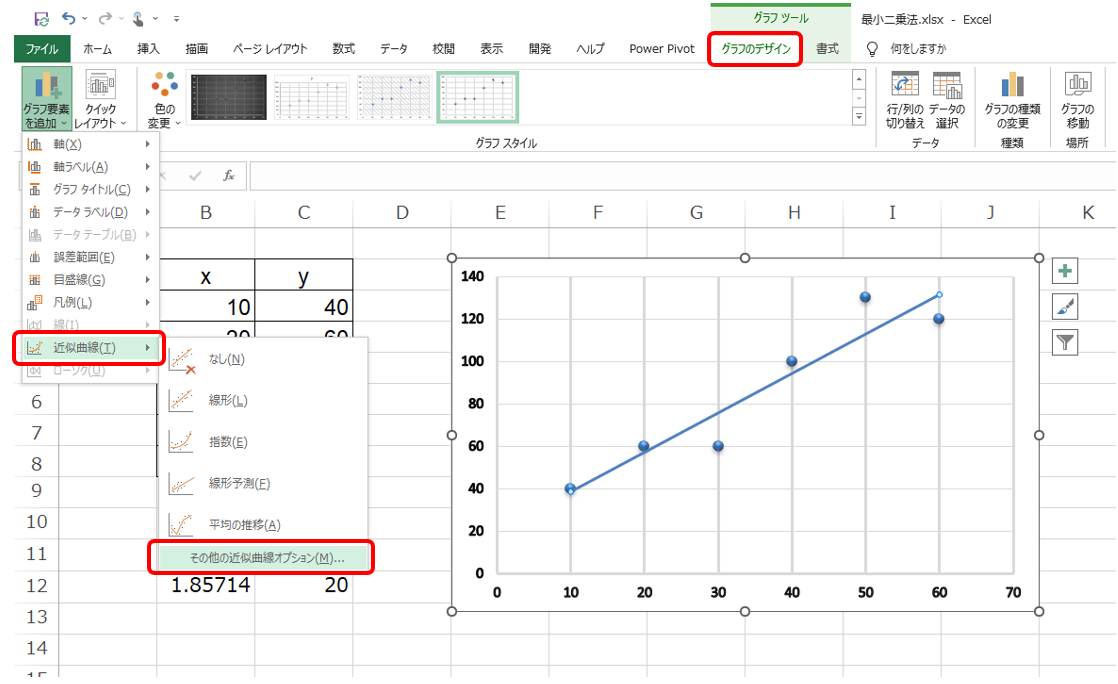Select 線形予測(F) linear forecast option
Screen dimensions: 1118x684
click(262, 484)
